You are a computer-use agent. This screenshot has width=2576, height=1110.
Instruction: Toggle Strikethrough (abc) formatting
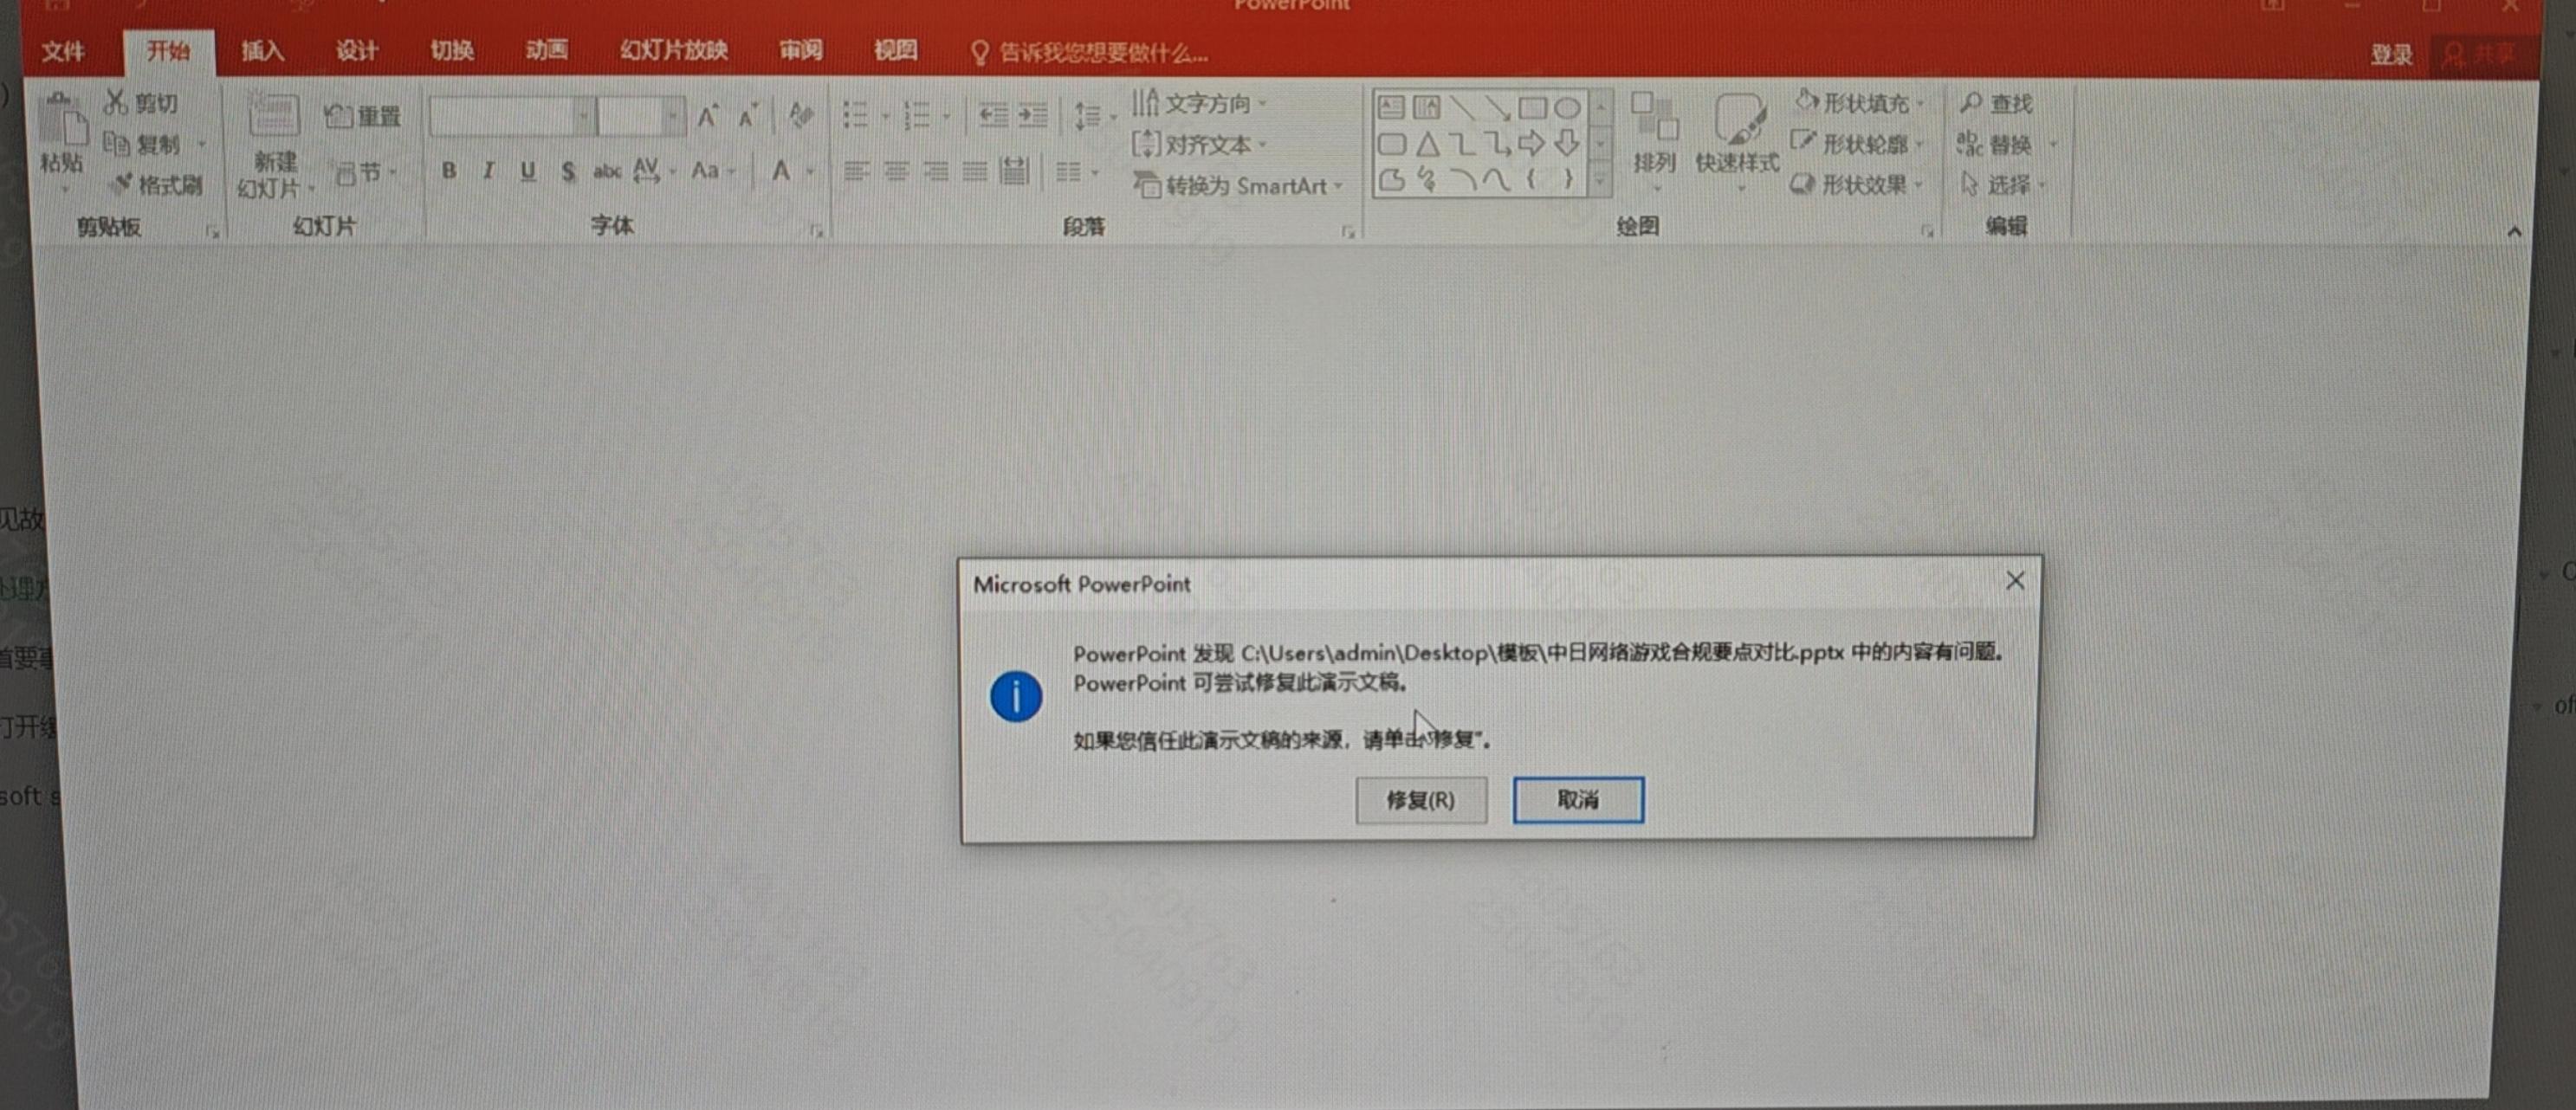tap(607, 172)
